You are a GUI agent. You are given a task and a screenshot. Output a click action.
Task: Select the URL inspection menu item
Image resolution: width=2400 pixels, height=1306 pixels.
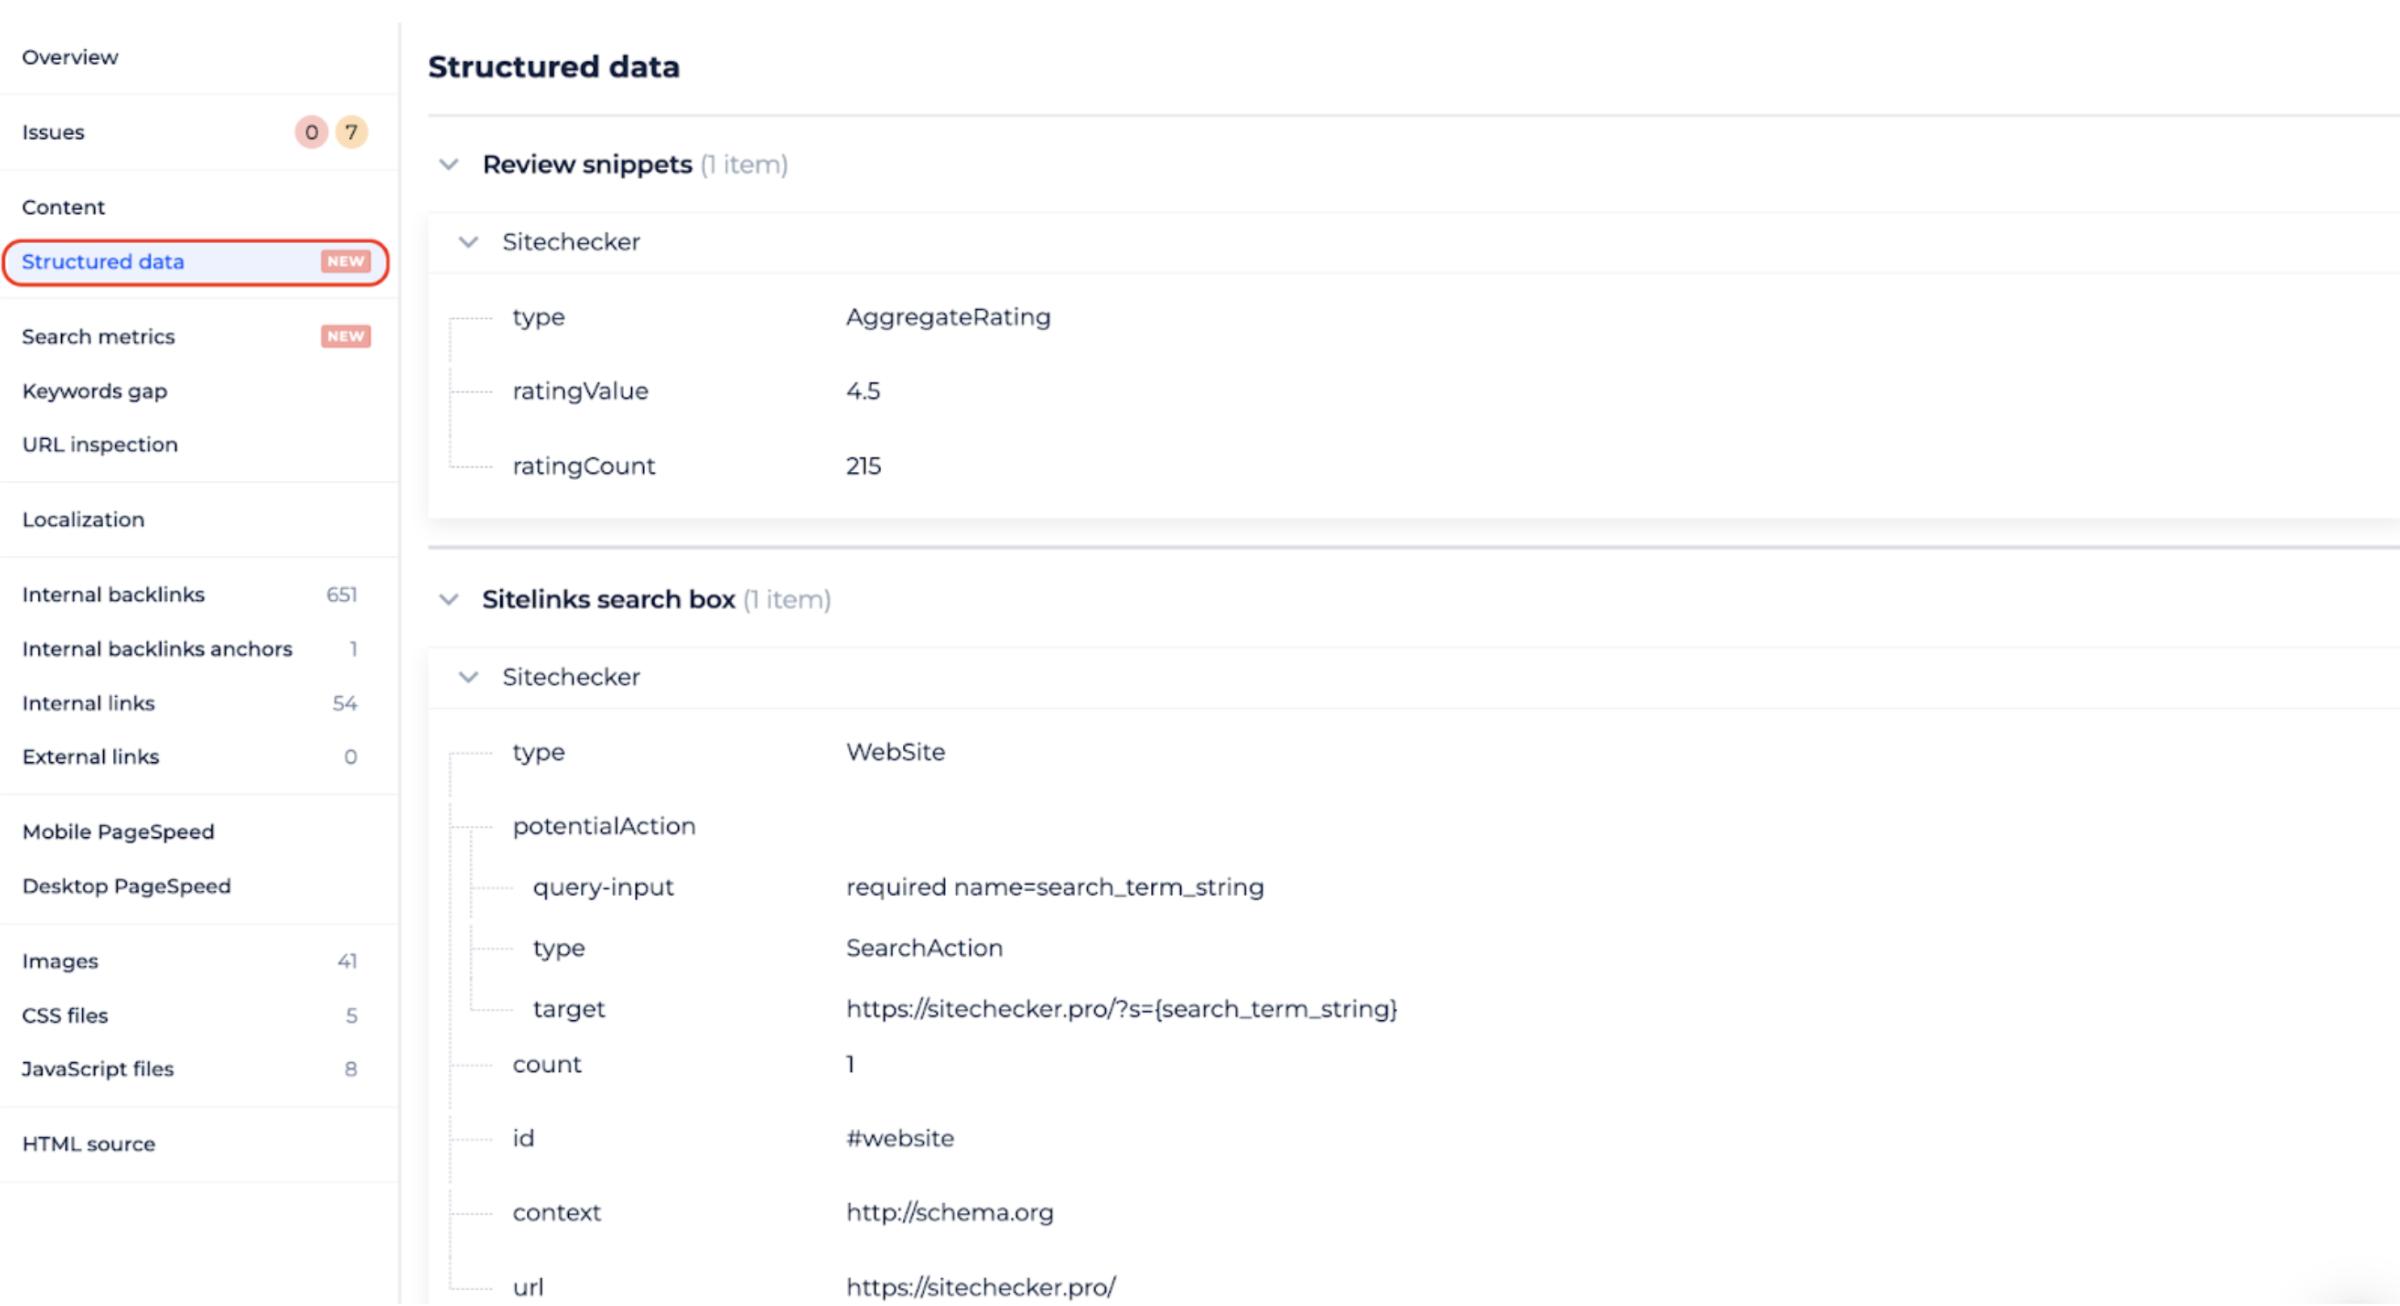(x=100, y=444)
